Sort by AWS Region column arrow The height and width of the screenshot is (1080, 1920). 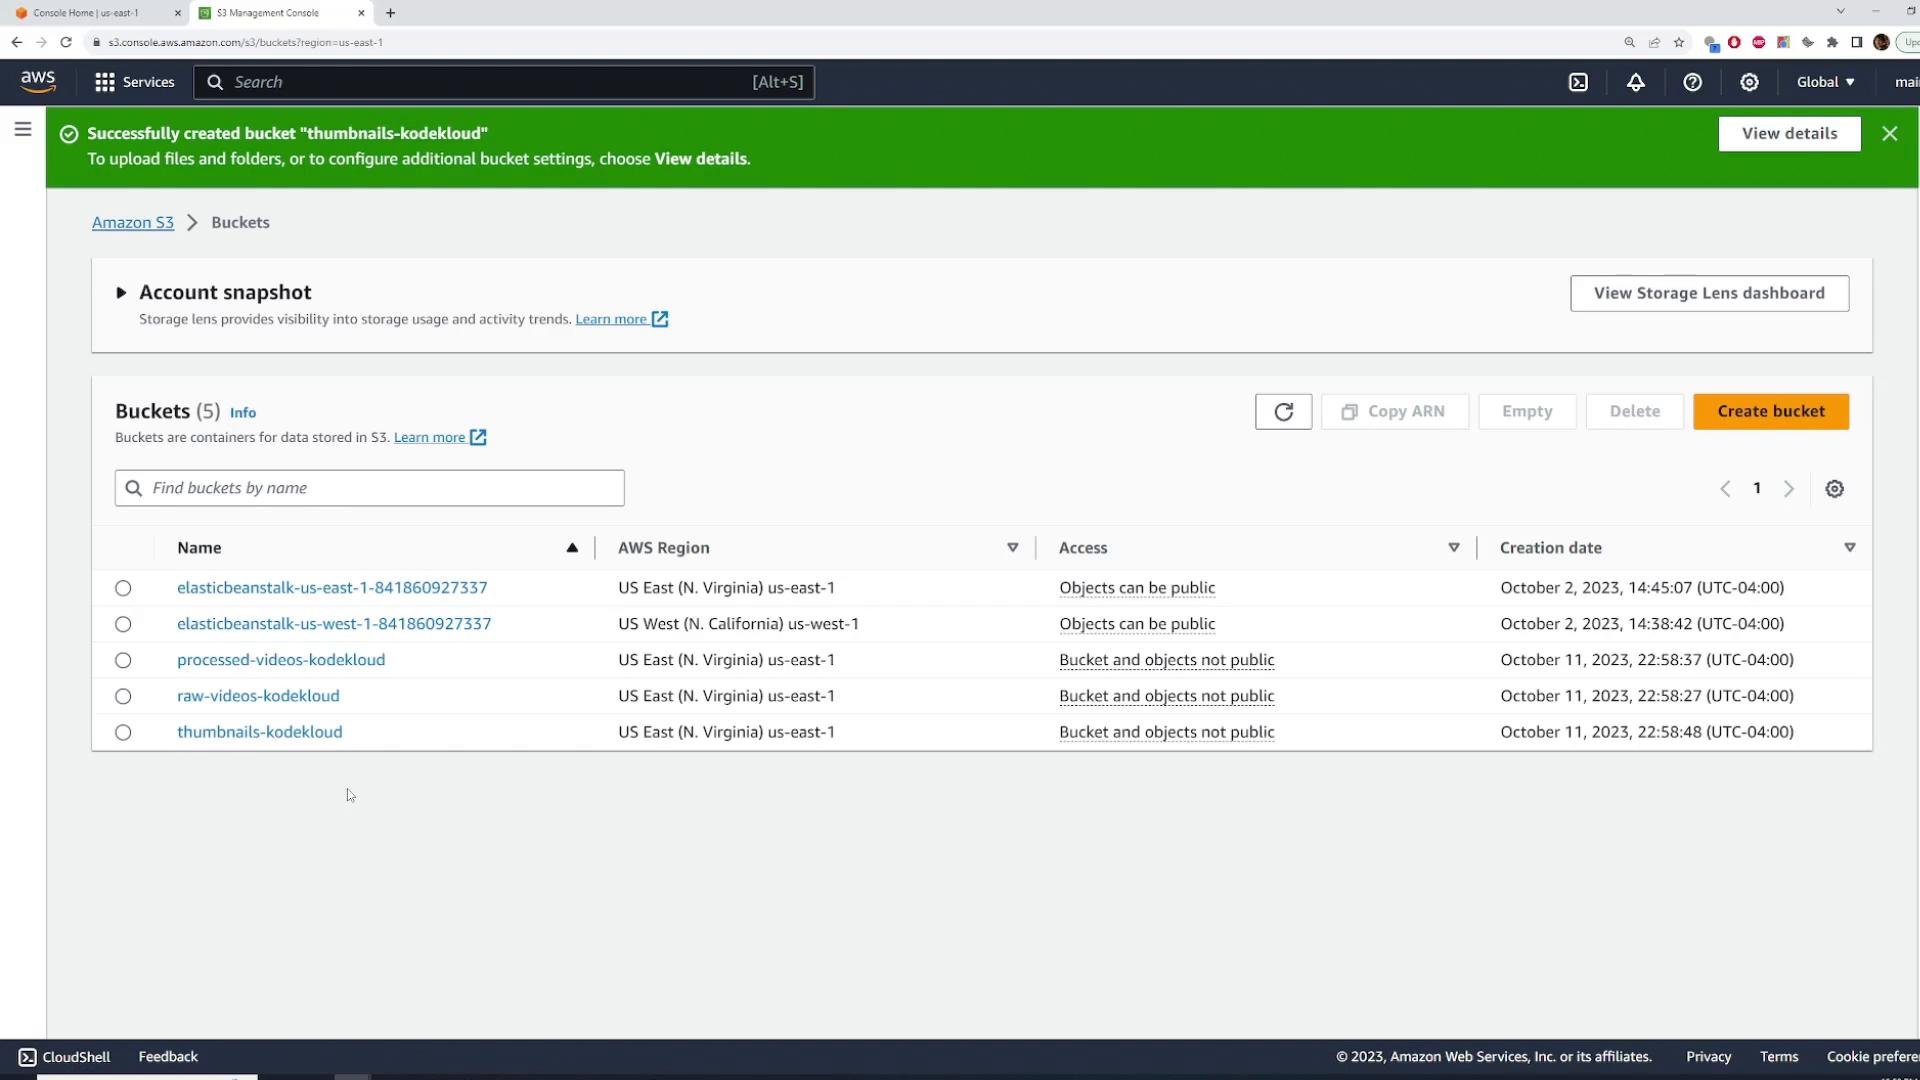(1012, 547)
